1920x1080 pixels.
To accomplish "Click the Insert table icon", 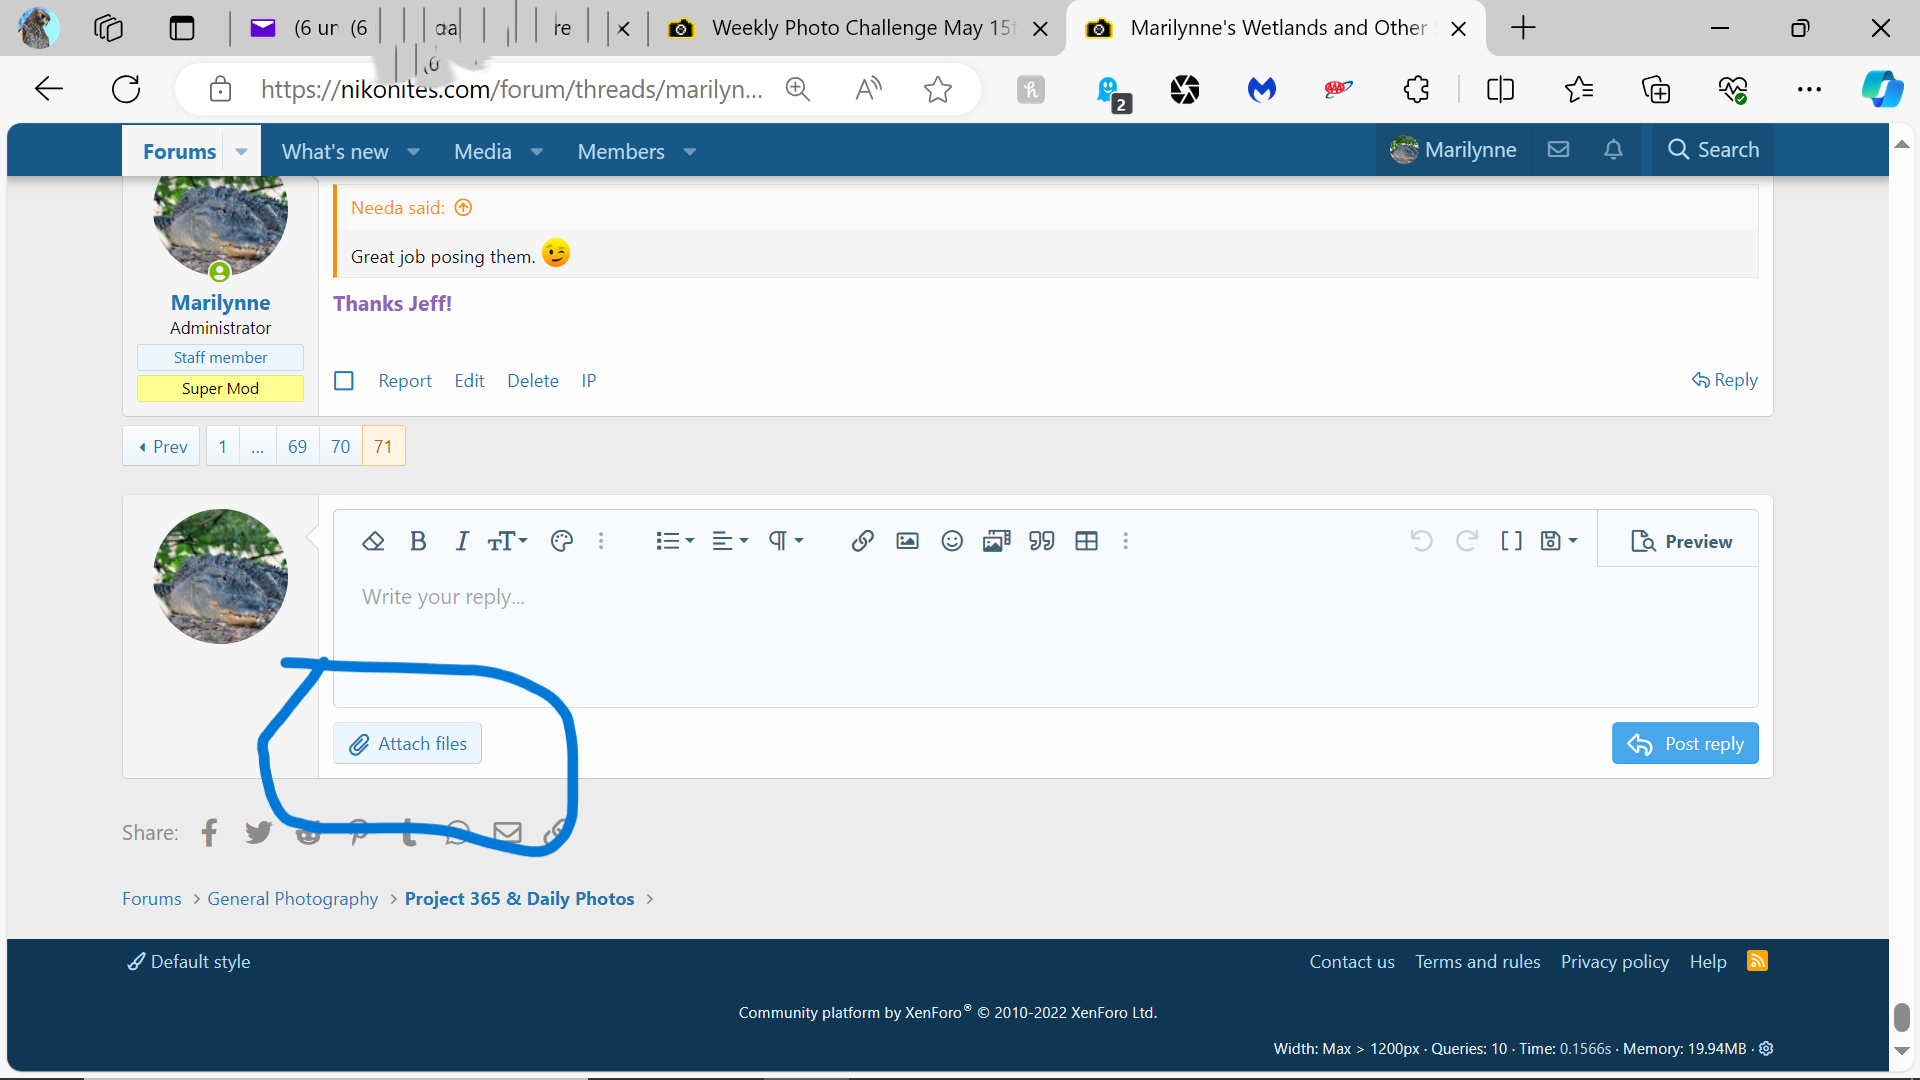I will coord(1086,541).
